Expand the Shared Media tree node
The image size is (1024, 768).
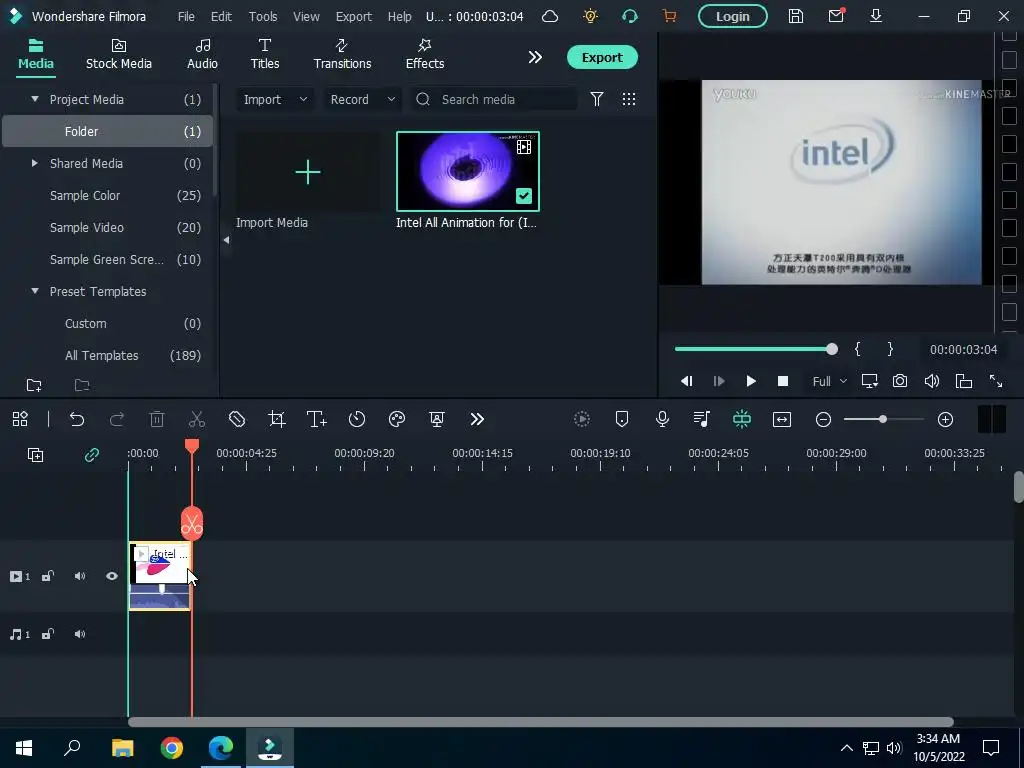point(35,163)
